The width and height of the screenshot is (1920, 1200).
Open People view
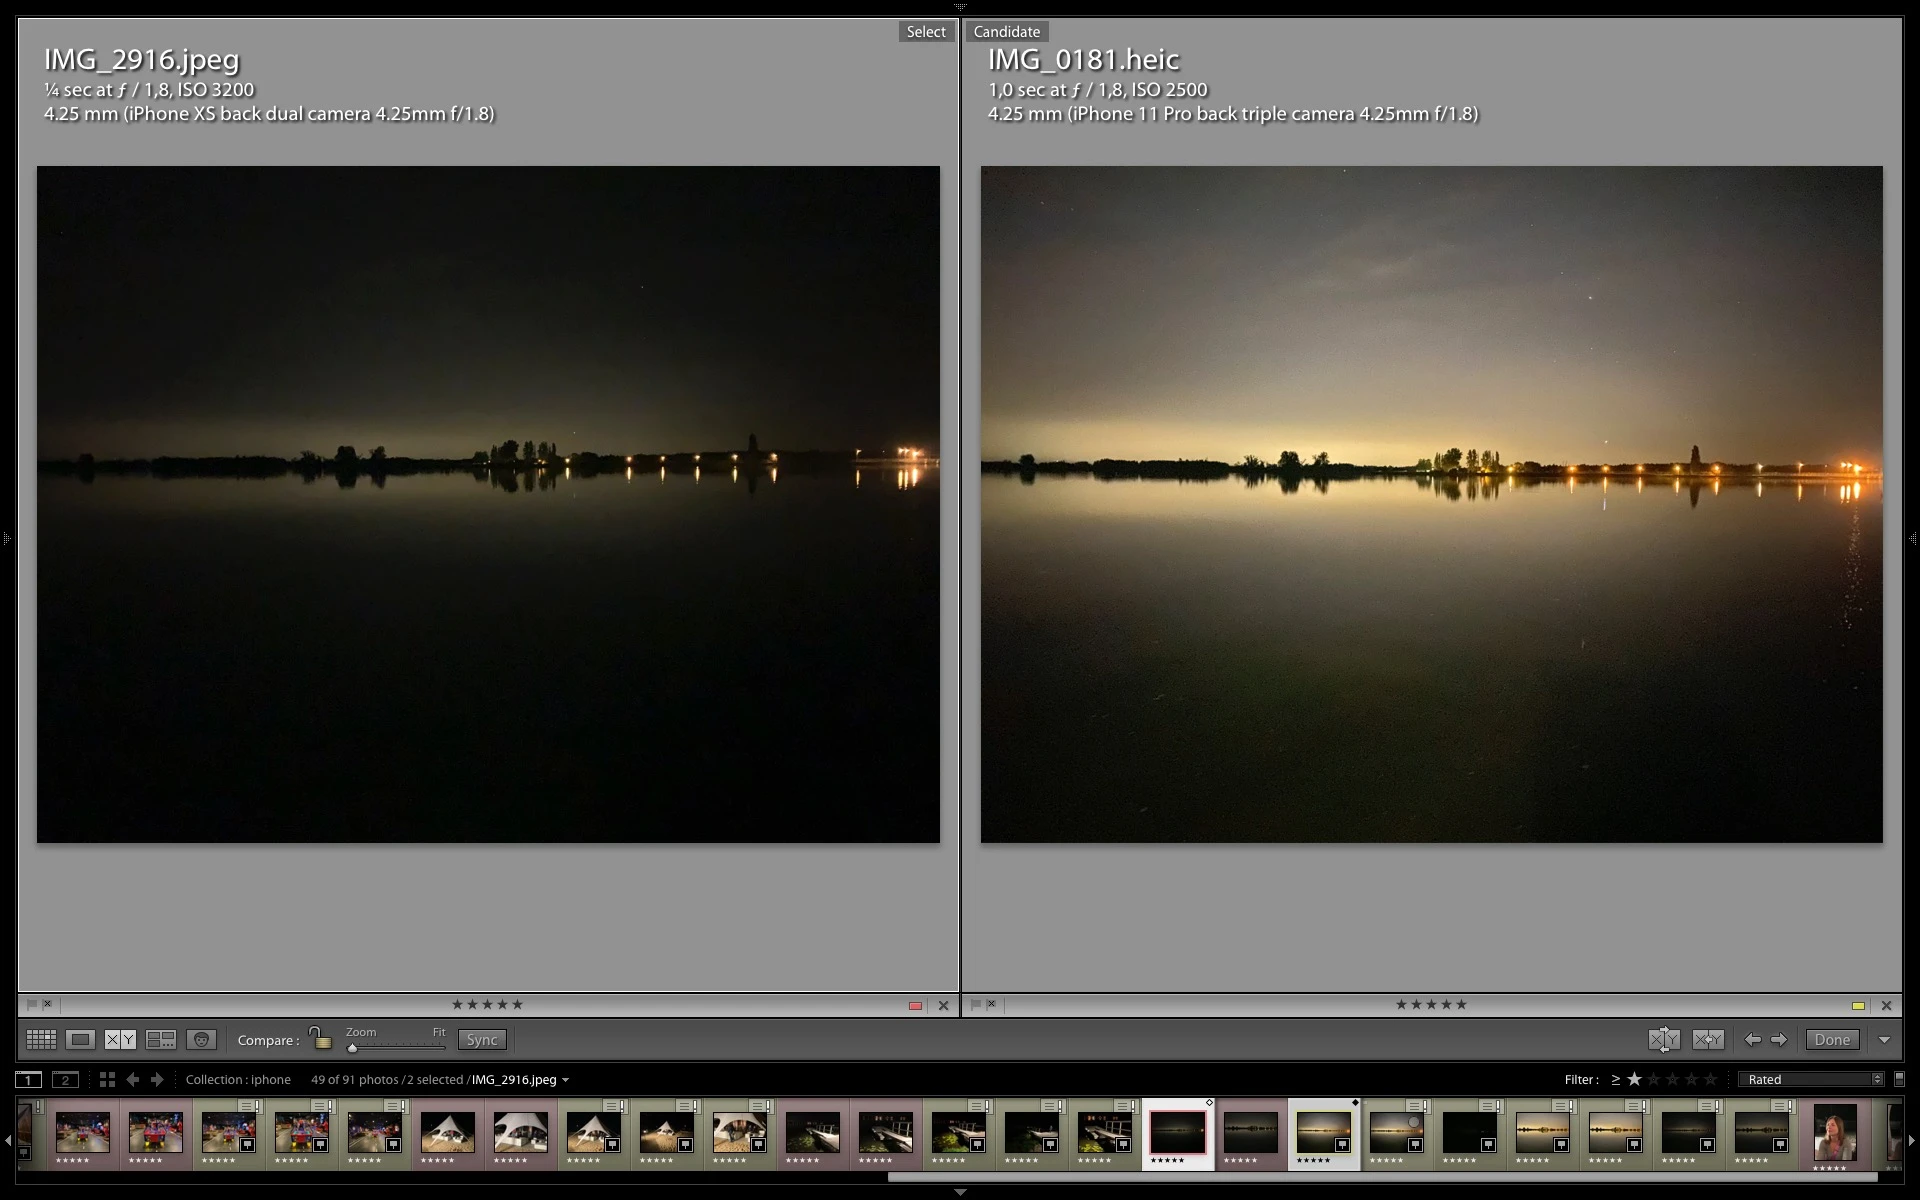(201, 1040)
